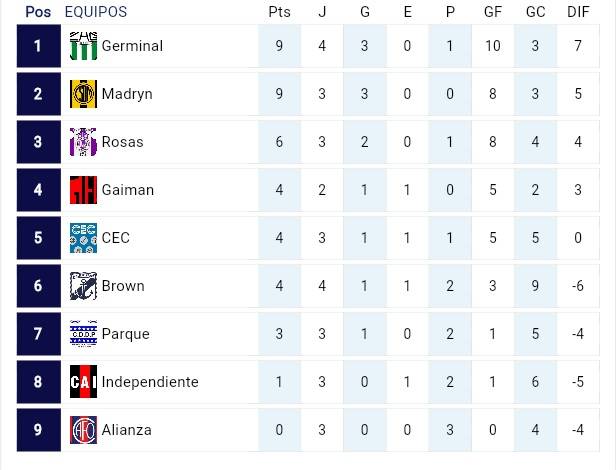Viewport: 616px width, 470px height.
Task: Click the Rosas team crest
Action: pyautogui.click(x=83, y=142)
